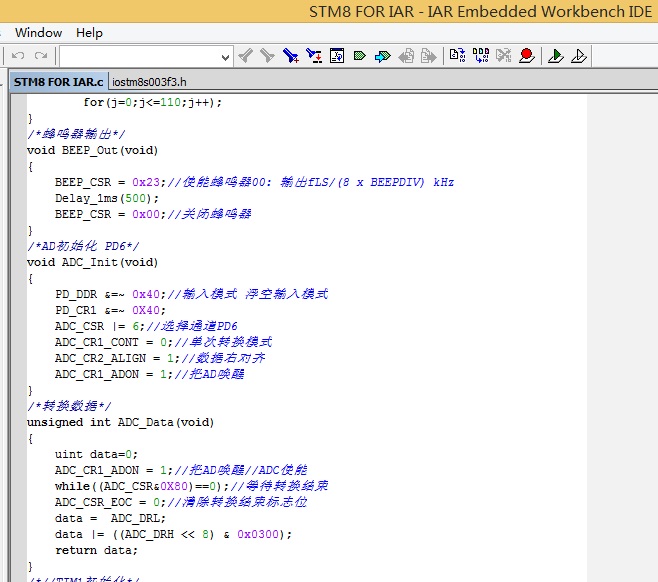Click the 'BEEP_CSR = 0x23' line

(254, 182)
